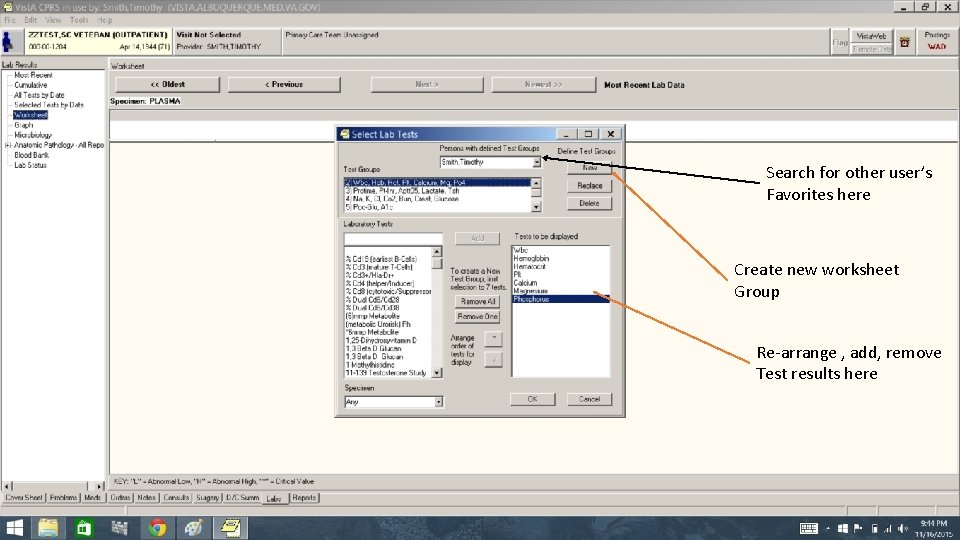Click the < Previous button
This screenshot has width=960, height=540.
(x=284, y=84)
